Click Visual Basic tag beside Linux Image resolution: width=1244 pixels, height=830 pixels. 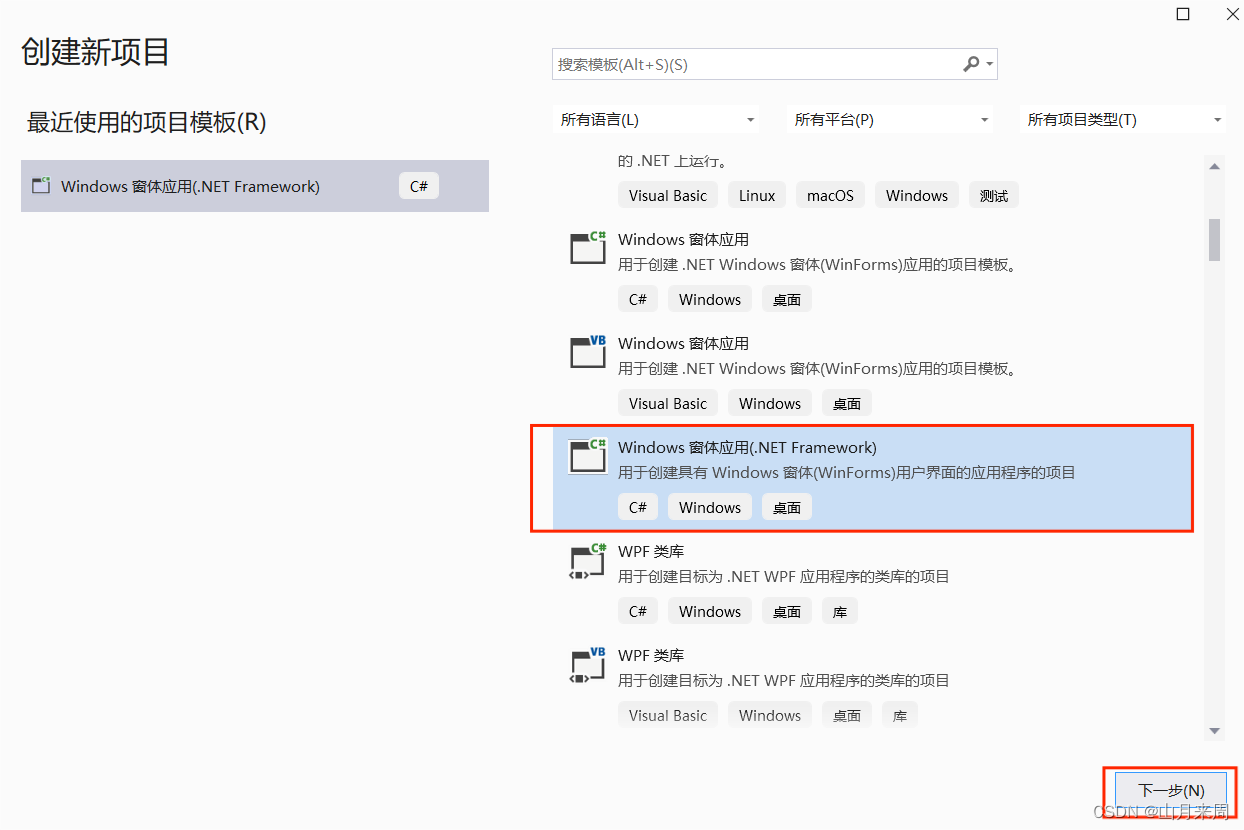coord(668,196)
